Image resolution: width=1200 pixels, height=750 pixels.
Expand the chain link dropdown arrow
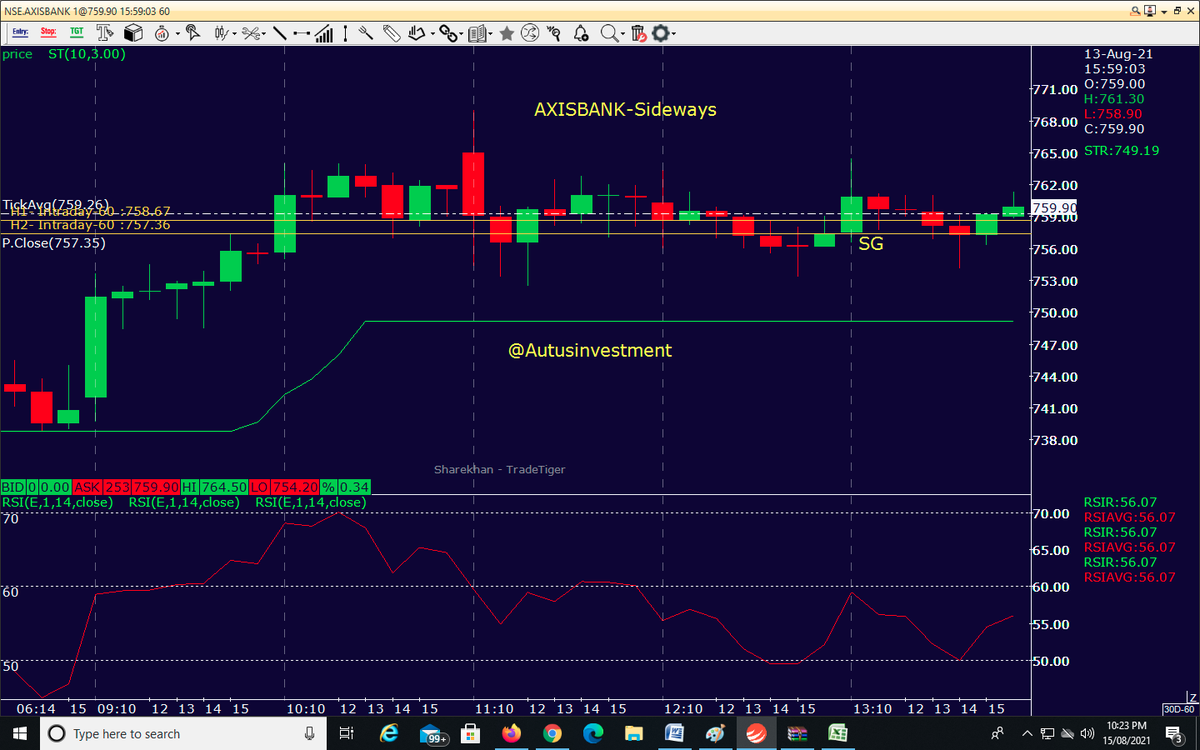click(462, 34)
